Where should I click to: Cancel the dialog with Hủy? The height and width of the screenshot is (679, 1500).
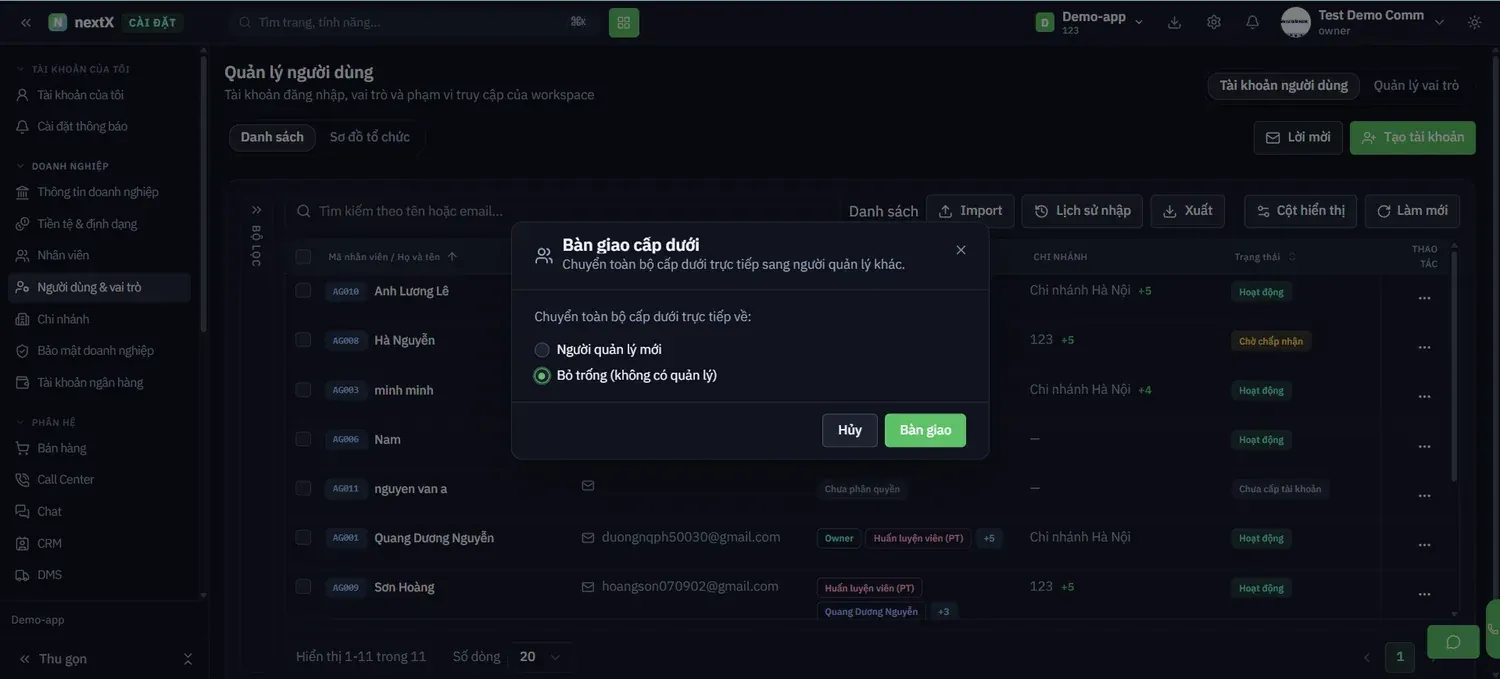(x=850, y=430)
